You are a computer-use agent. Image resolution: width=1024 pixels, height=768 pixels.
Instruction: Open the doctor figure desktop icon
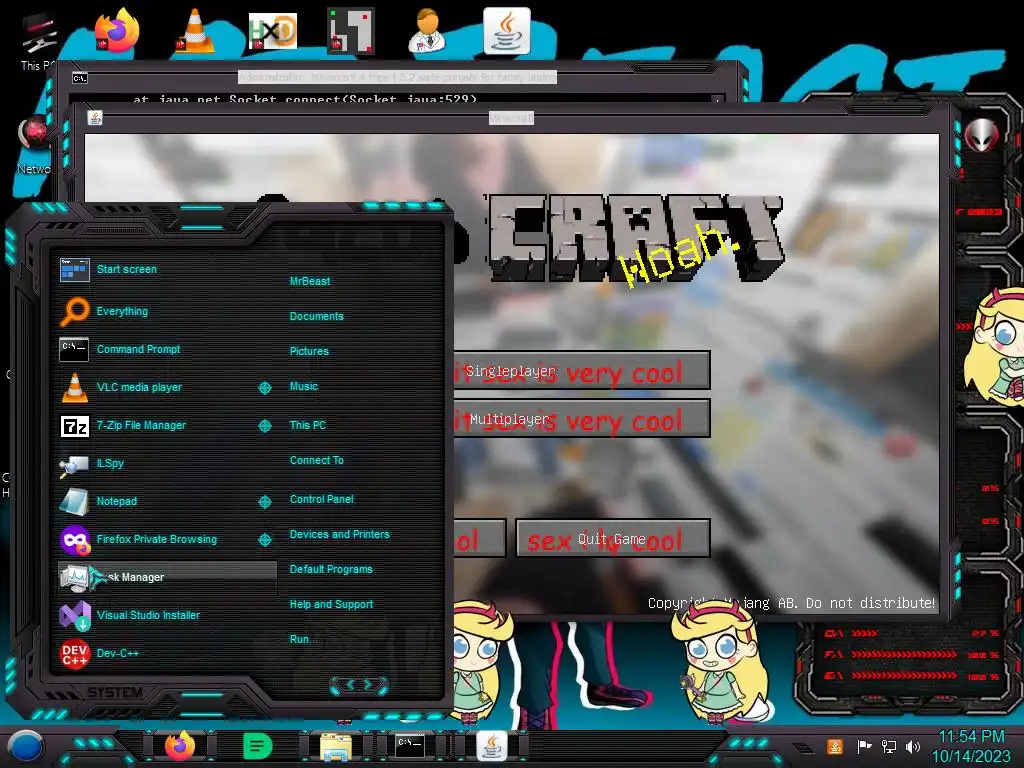pos(428,30)
